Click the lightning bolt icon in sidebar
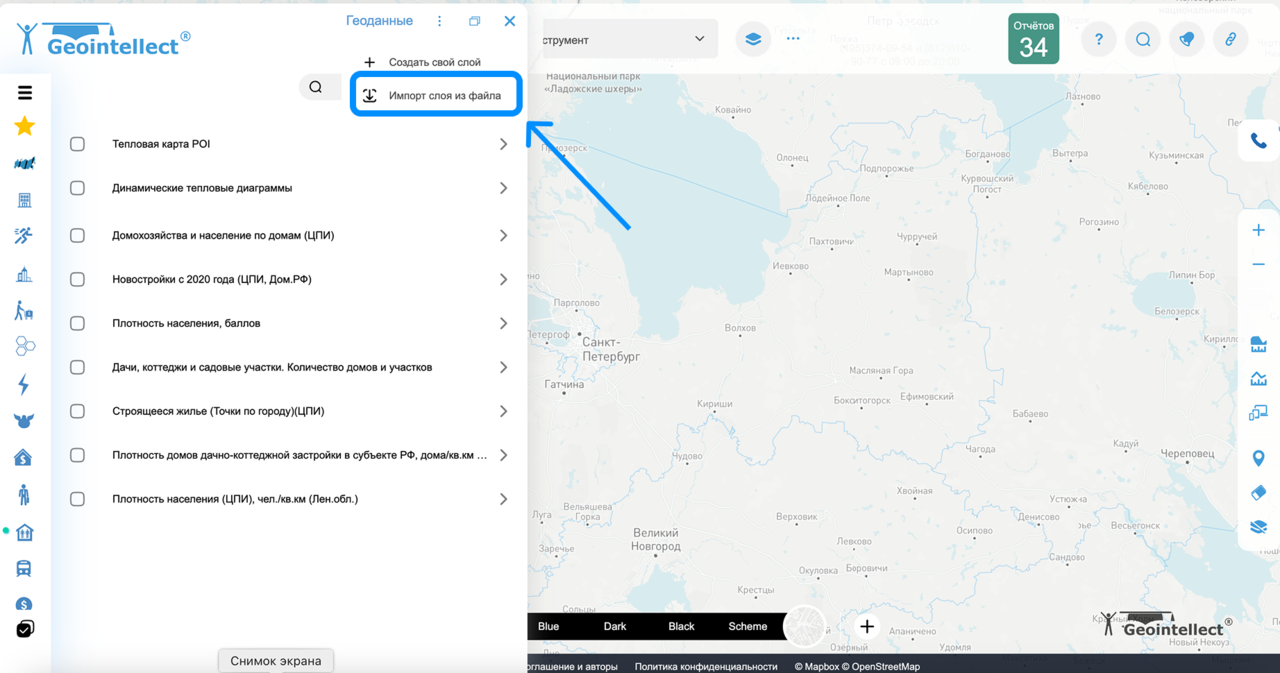The height and width of the screenshot is (673, 1280). pos(24,384)
